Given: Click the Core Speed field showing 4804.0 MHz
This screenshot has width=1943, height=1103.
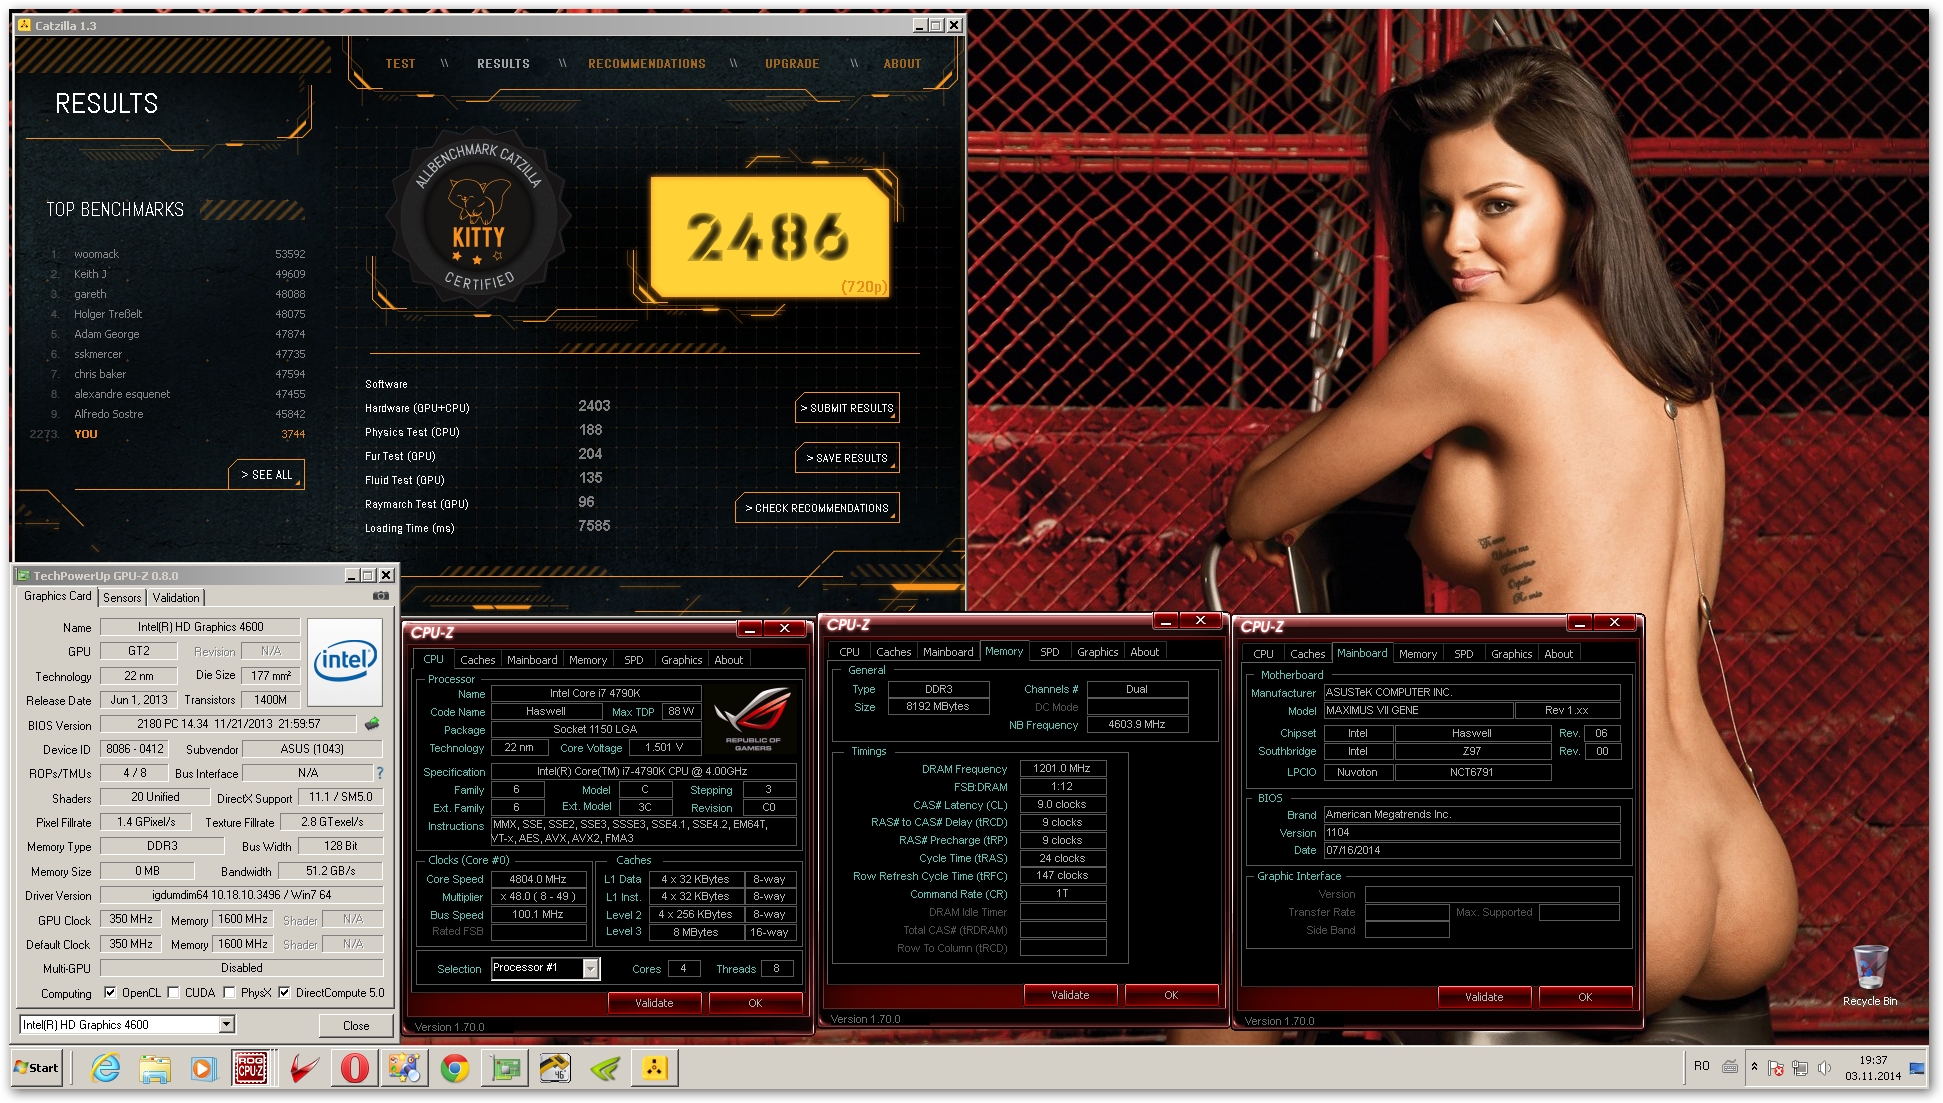Looking at the screenshot, I should tap(538, 879).
